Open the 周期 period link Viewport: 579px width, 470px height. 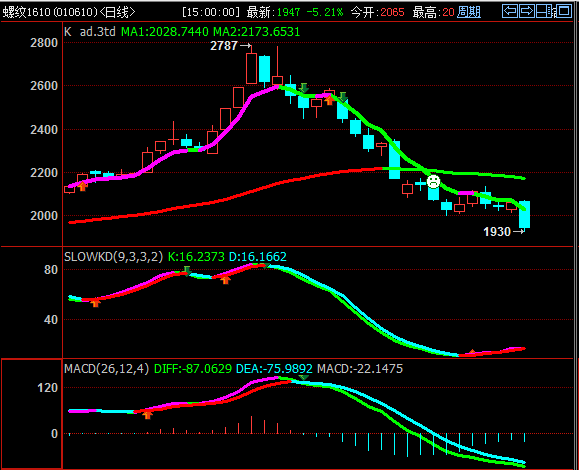pos(469,12)
